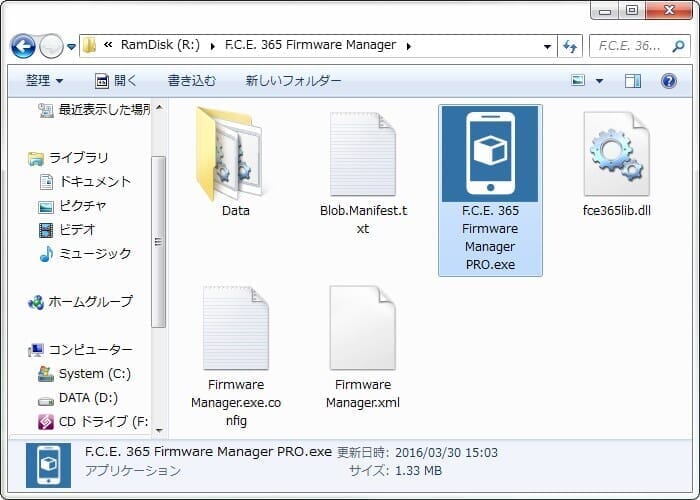Click the 書き込む toolbar button
This screenshot has width=700, height=500.
tap(192, 81)
